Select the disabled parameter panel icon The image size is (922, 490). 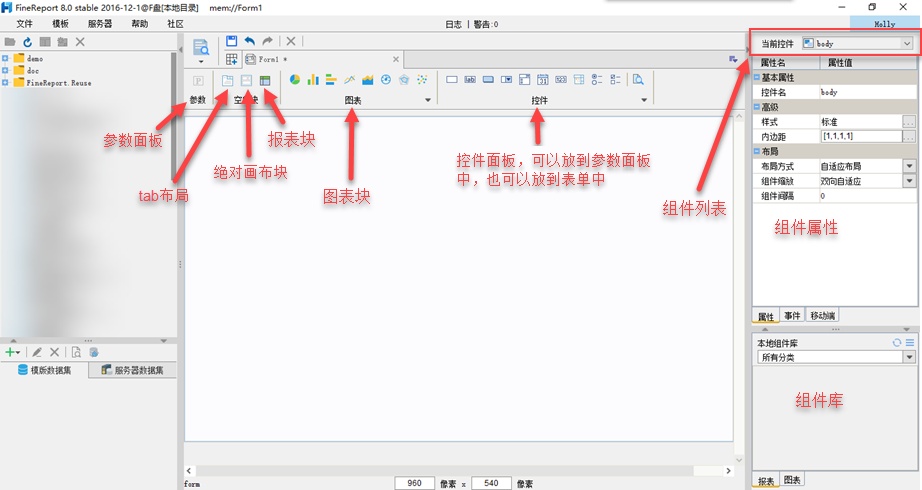tap(199, 81)
